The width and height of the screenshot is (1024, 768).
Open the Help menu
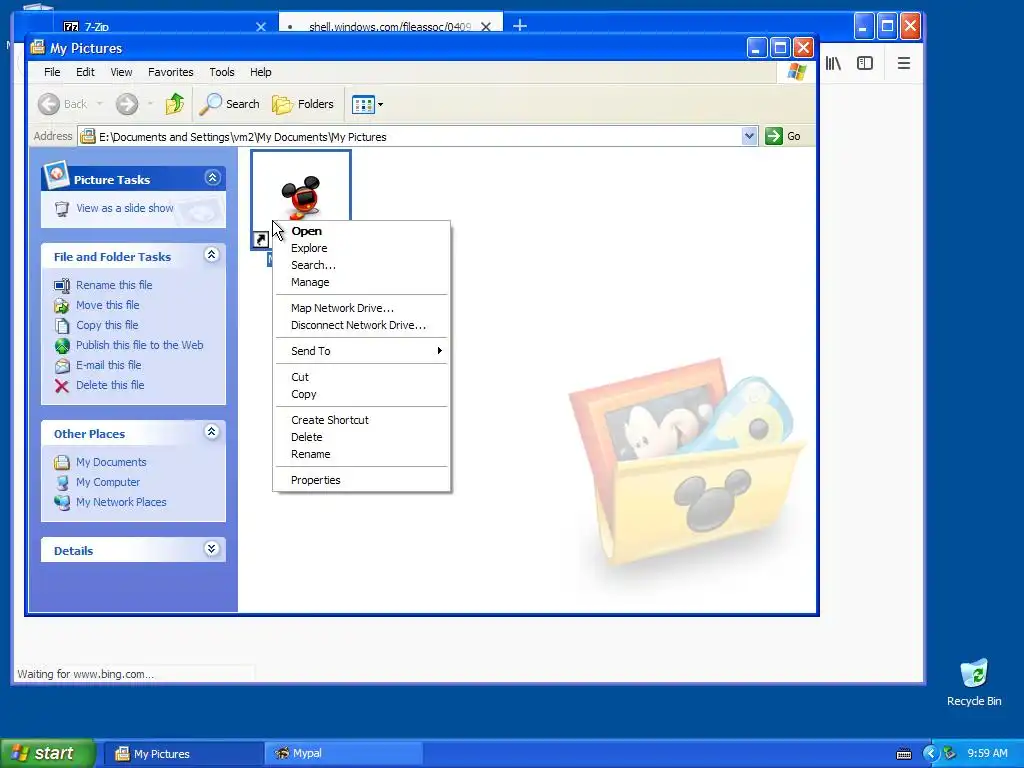pyautogui.click(x=261, y=72)
